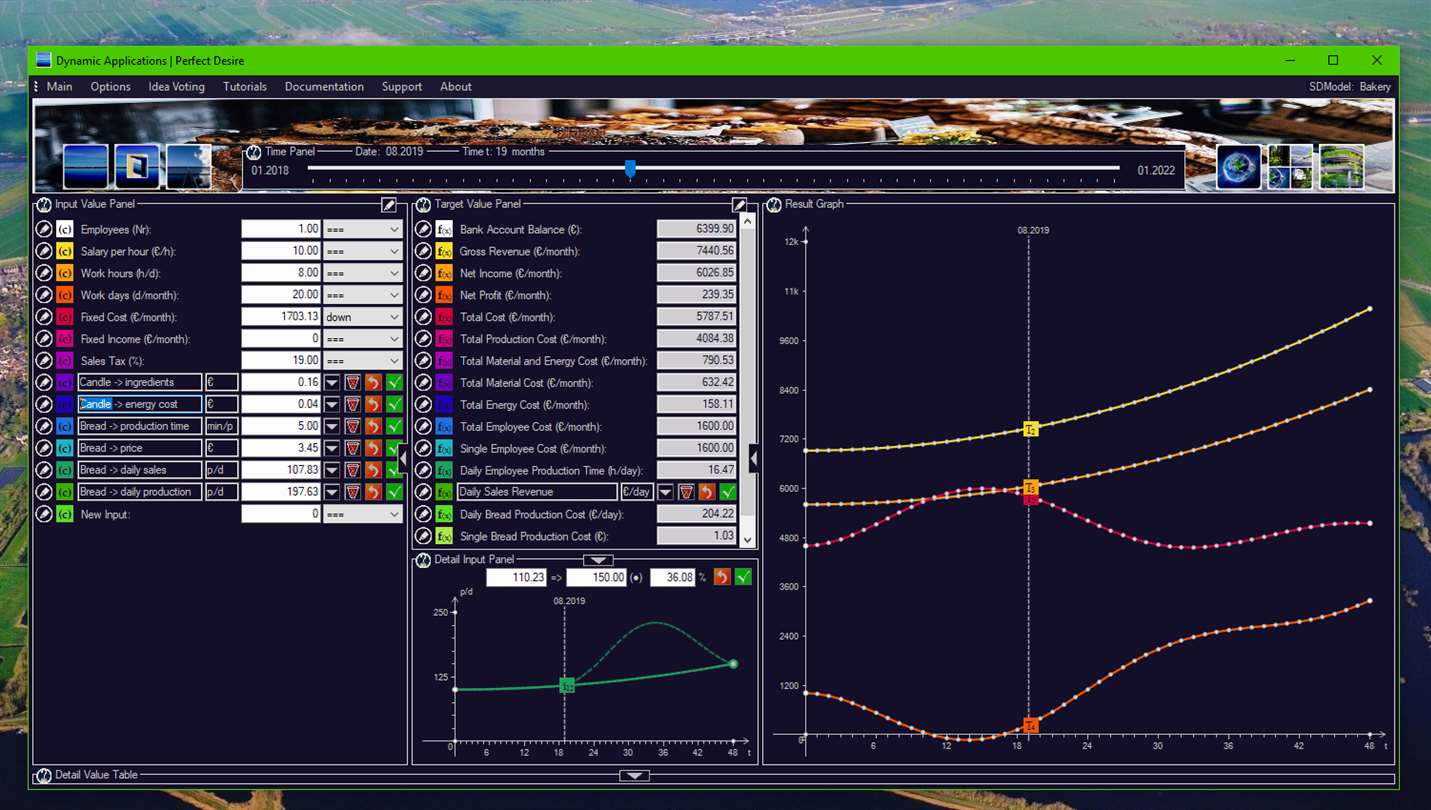Click the Sales Tax (%) value field
1431x810 pixels.
(281, 361)
